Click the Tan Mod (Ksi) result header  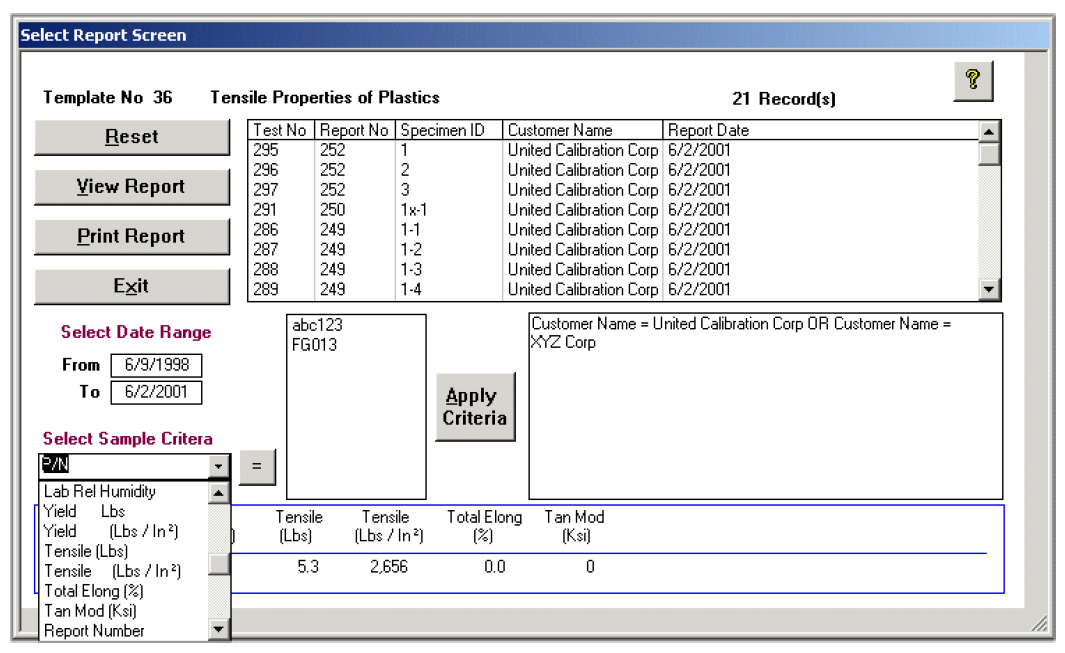coord(575,527)
